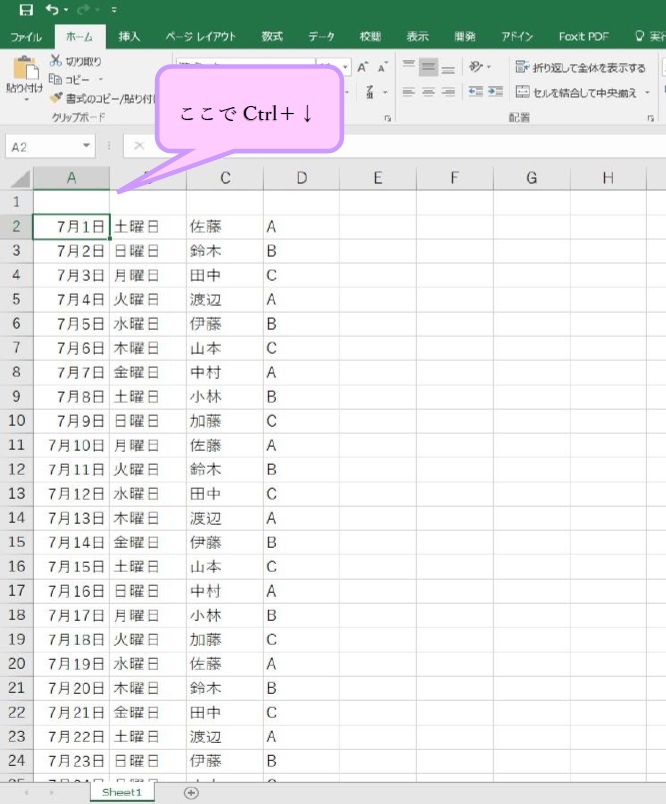
Task: Click cell 7月15日
Action: click(71, 567)
